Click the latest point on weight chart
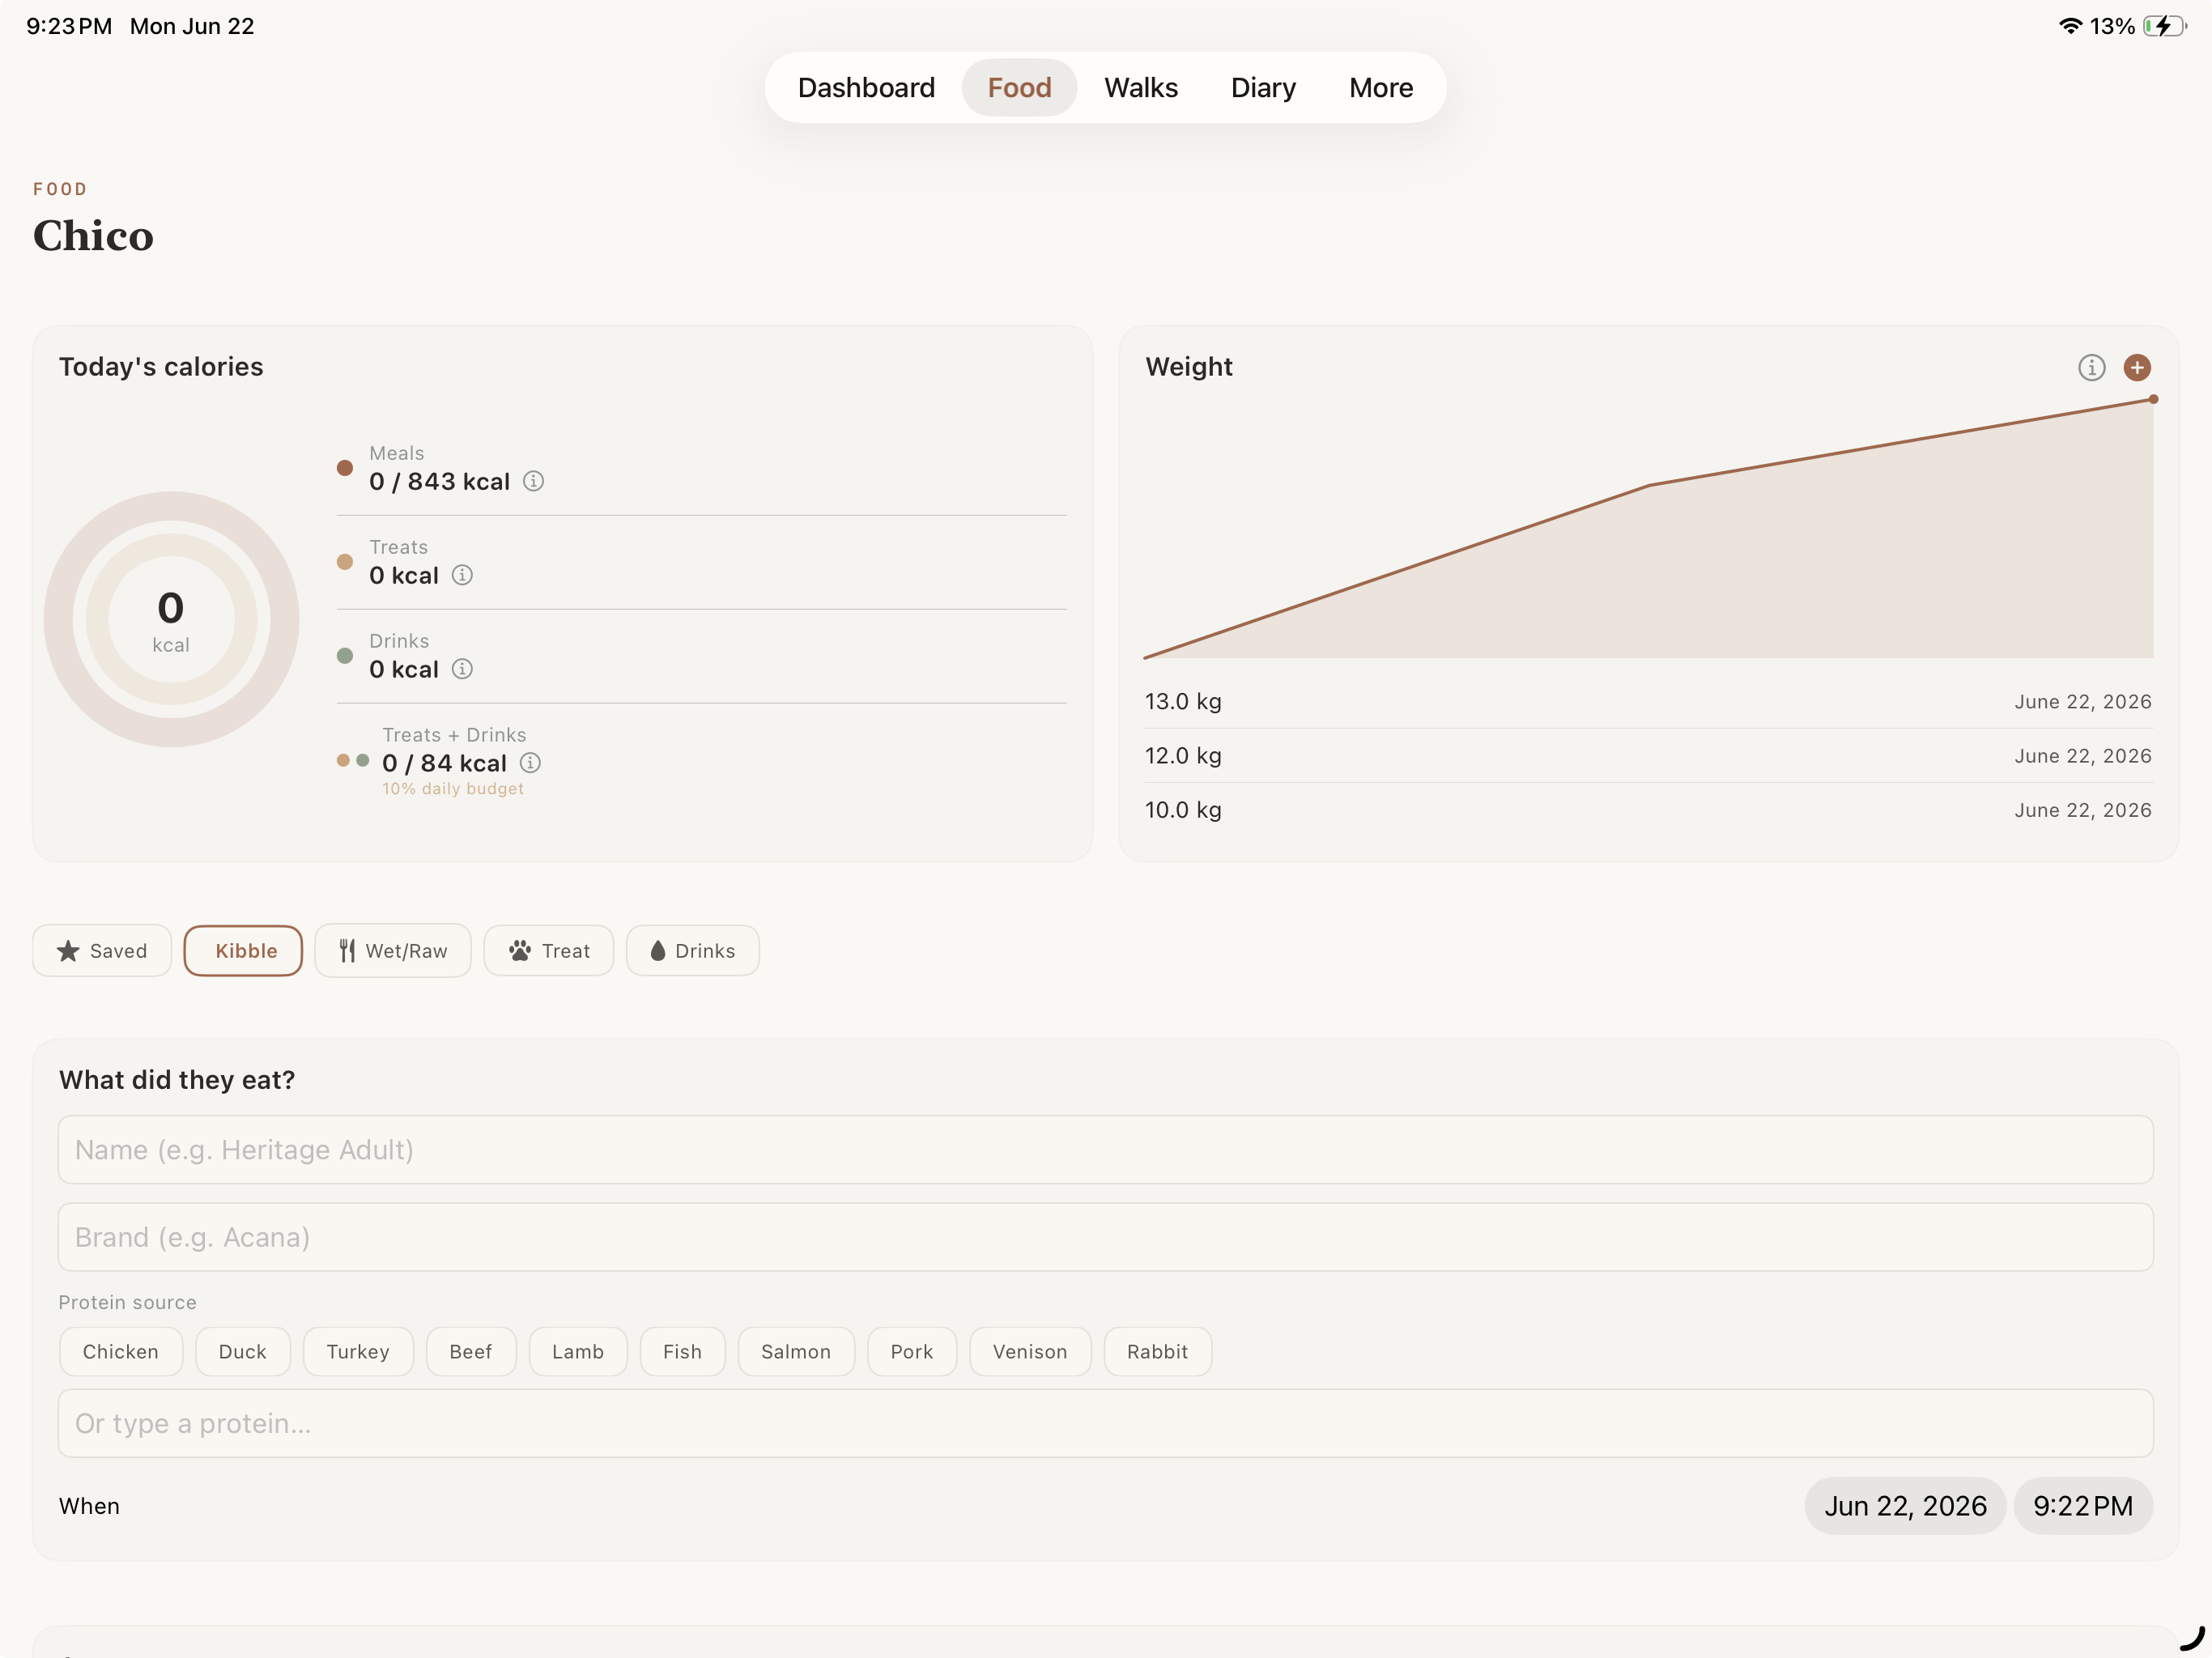The image size is (2212, 1658). tap(2153, 399)
